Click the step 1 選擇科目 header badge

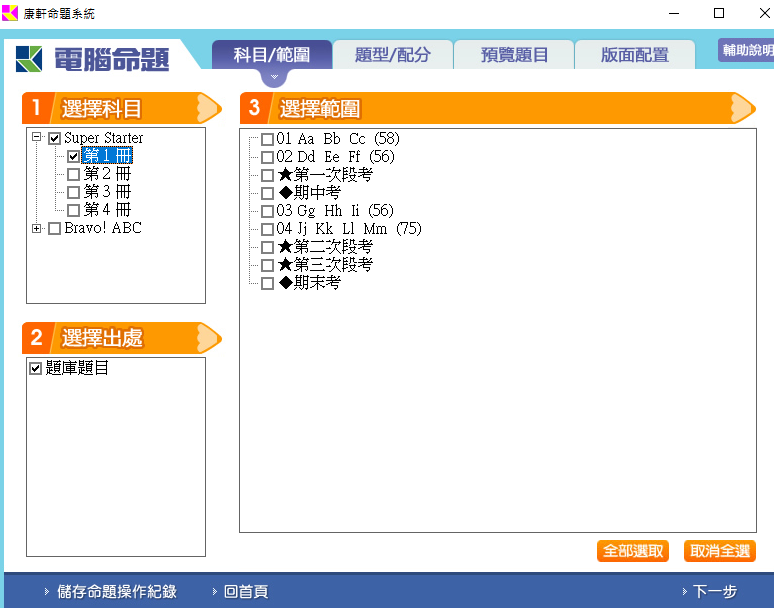pos(36,108)
